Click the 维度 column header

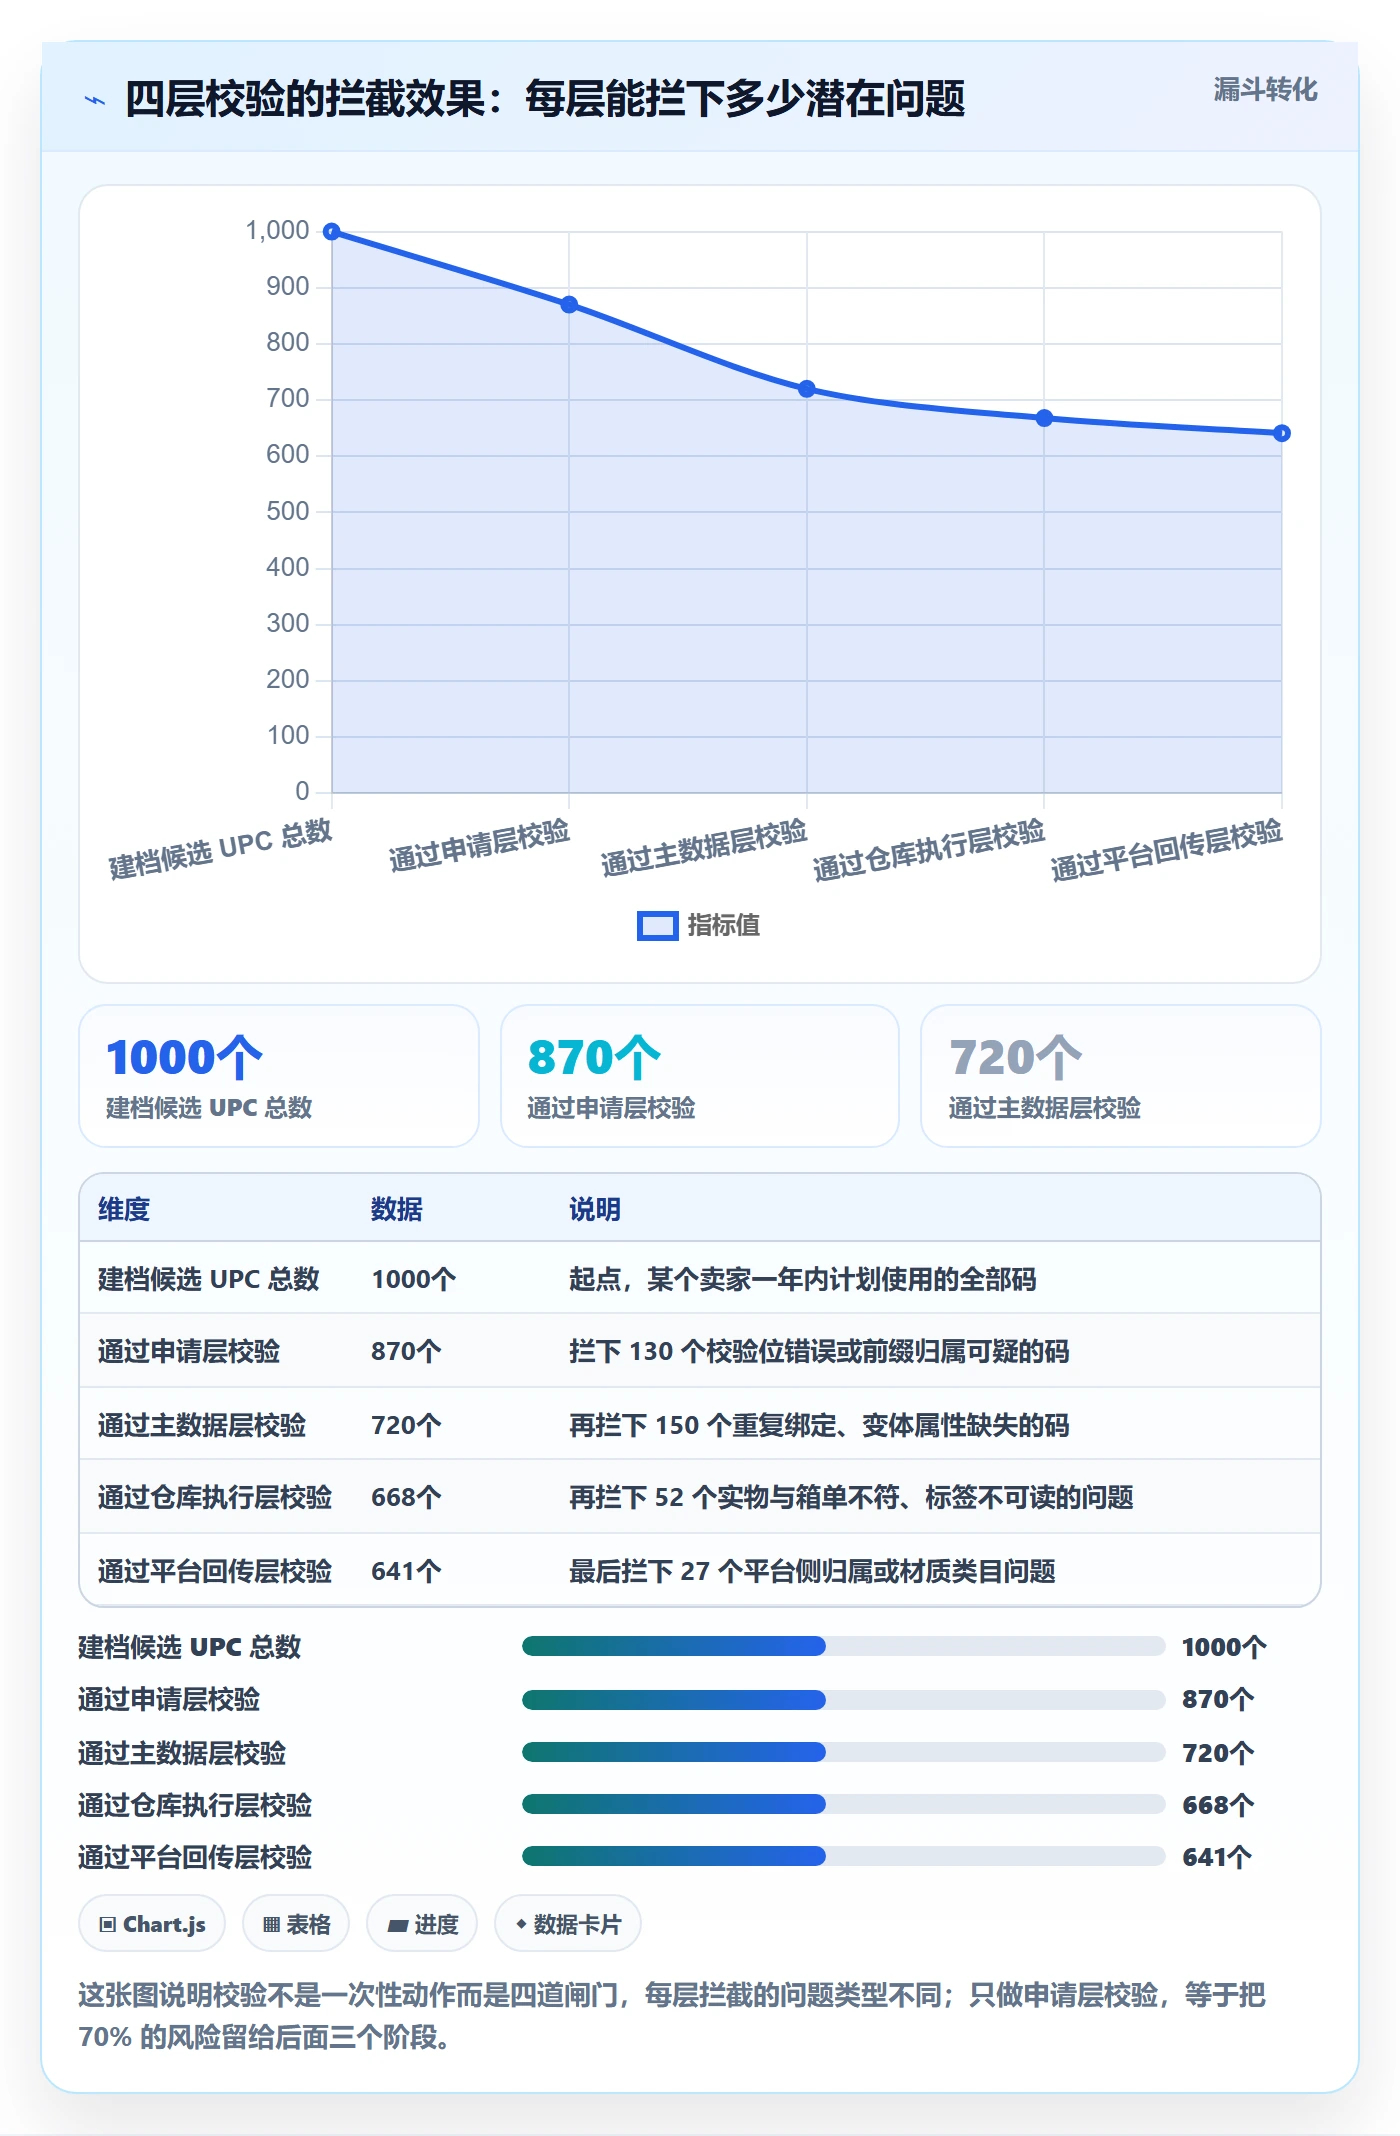[124, 1209]
